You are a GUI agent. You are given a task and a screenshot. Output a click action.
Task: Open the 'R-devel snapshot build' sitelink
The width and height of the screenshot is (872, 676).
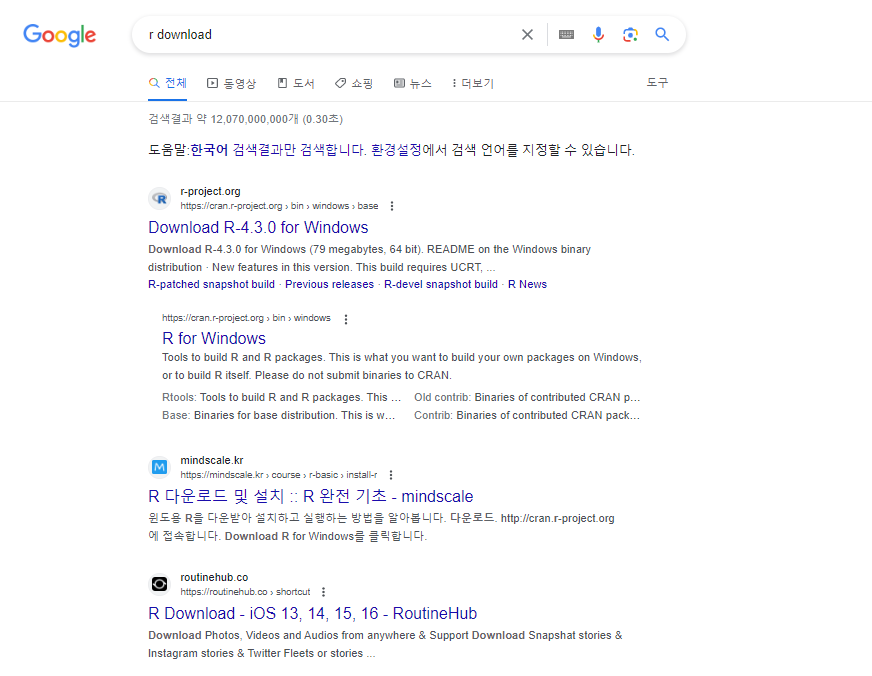(x=441, y=285)
